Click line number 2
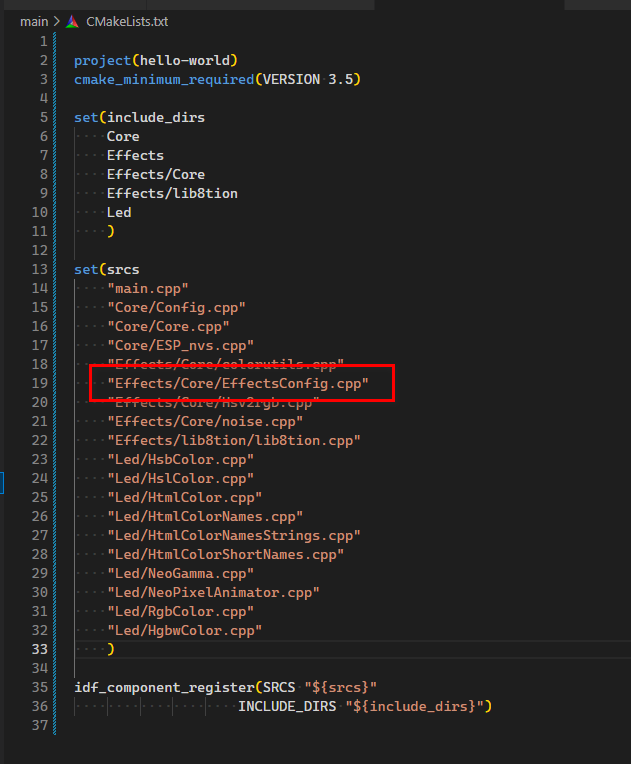 (44, 60)
